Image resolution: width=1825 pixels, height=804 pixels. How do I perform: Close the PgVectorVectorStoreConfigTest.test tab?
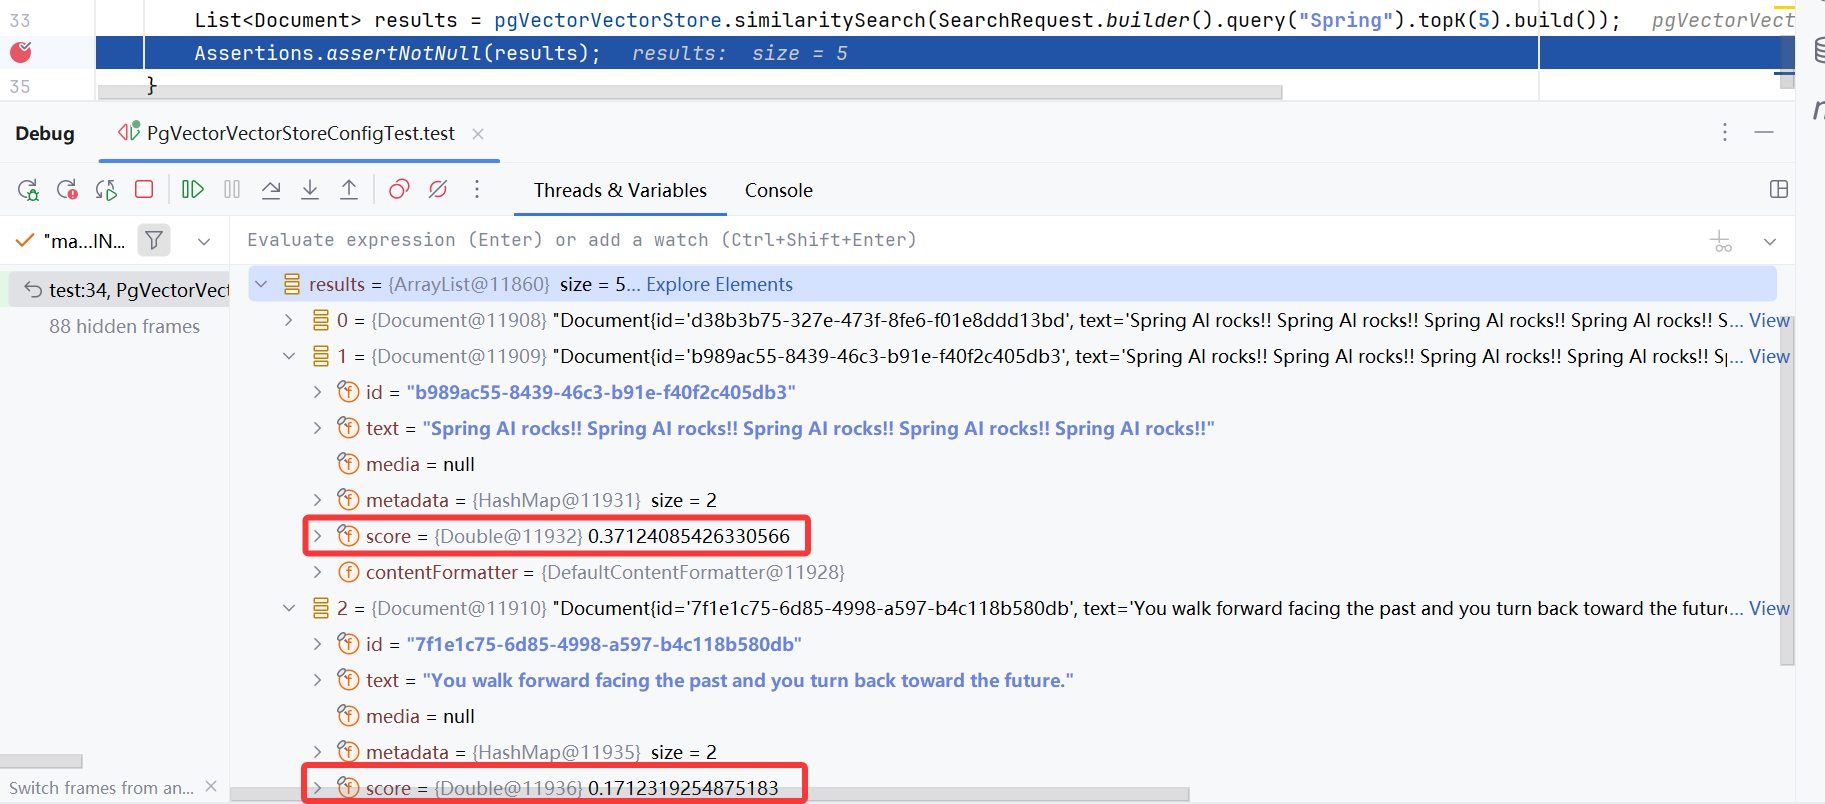click(478, 134)
